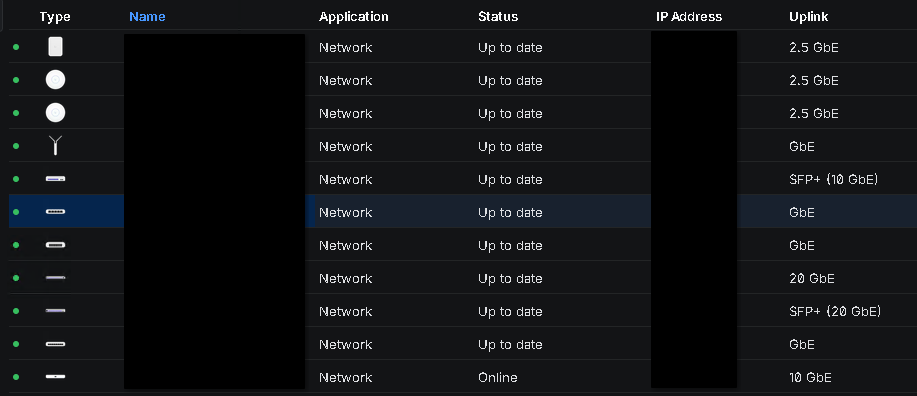Click the antenna-shaped mesh device icon

(56, 146)
